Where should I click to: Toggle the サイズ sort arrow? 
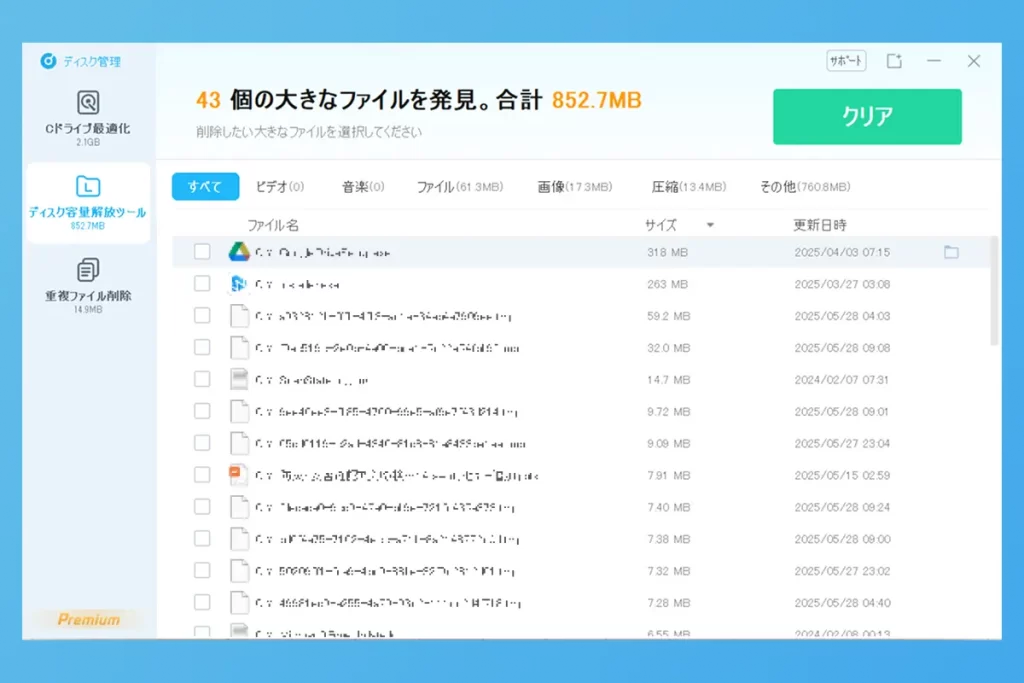[x=710, y=225]
